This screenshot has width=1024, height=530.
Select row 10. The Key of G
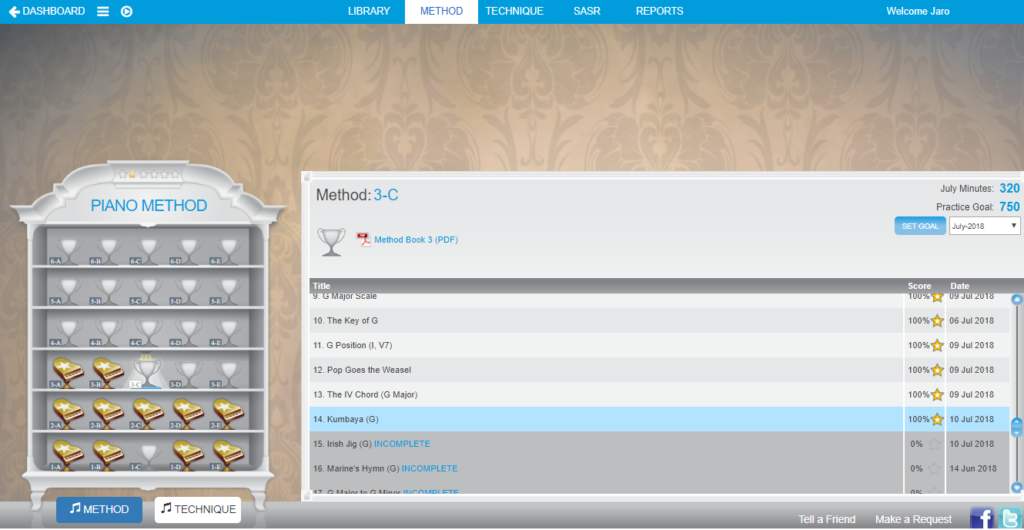pyautogui.click(x=660, y=320)
